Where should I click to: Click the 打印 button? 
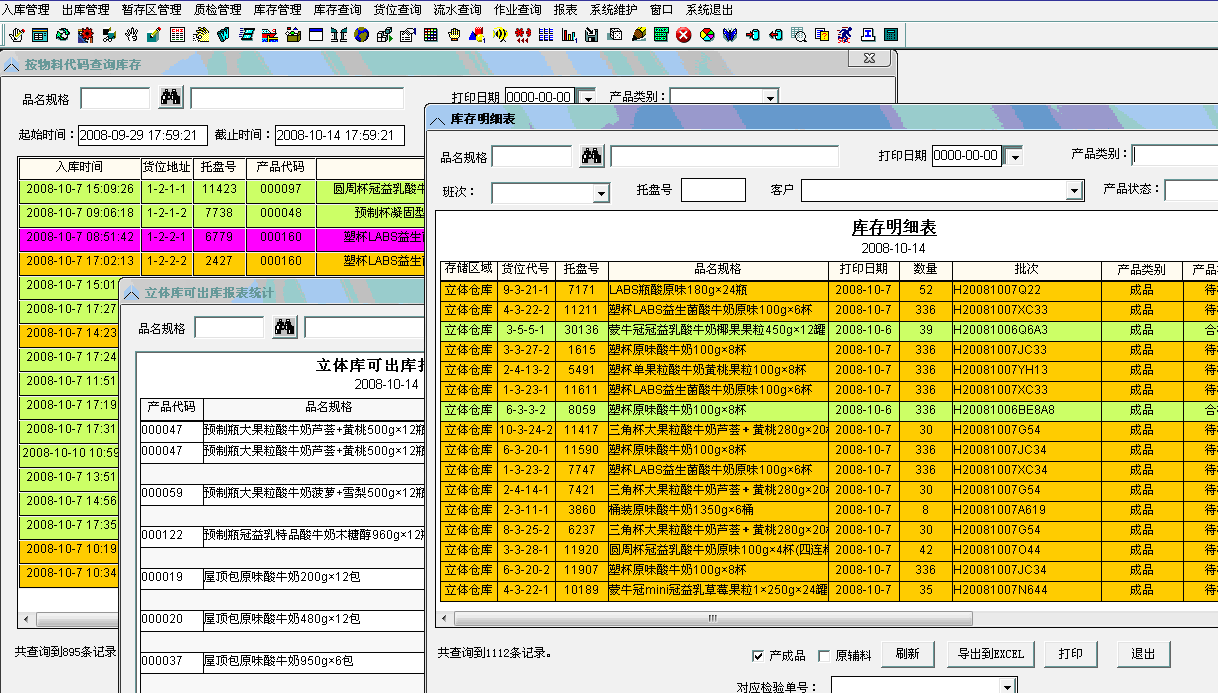1071,655
